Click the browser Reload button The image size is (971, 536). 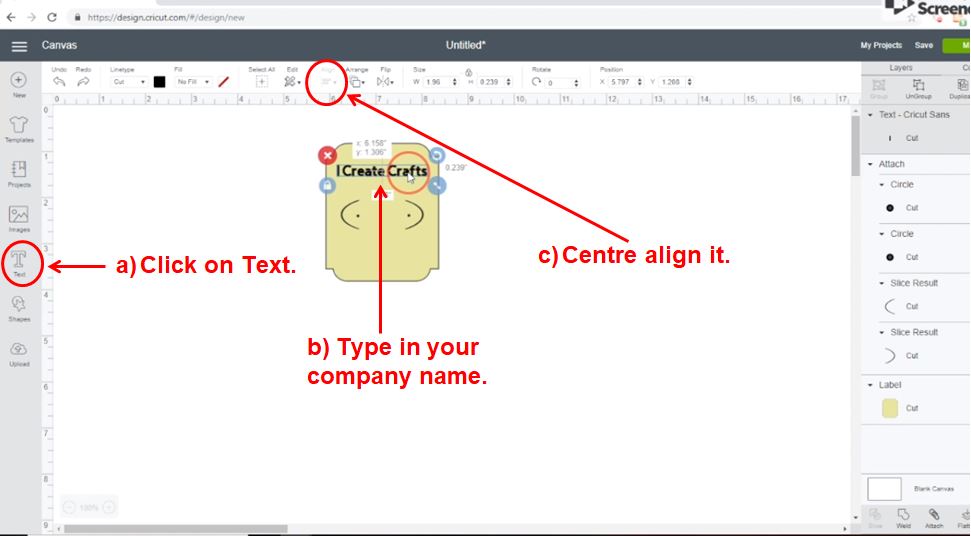[x=52, y=17]
